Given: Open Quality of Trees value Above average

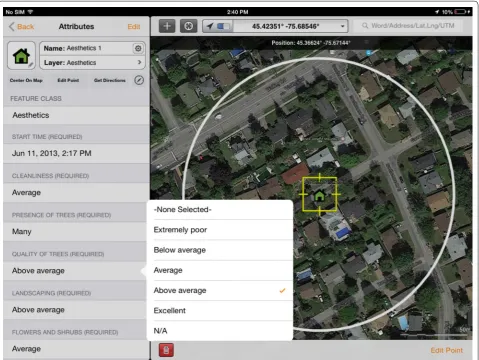Looking at the screenshot, I should pos(76,271).
